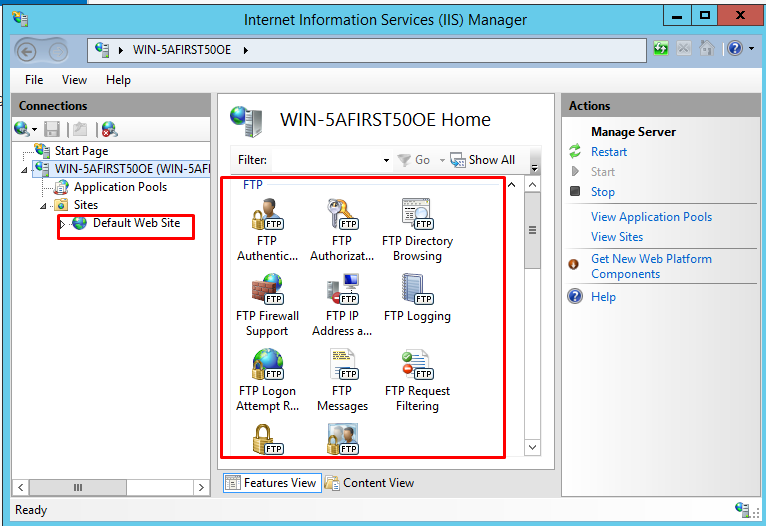
Task: Open the group-by toolbar overflow dropdown
Action: tap(534, 168)
